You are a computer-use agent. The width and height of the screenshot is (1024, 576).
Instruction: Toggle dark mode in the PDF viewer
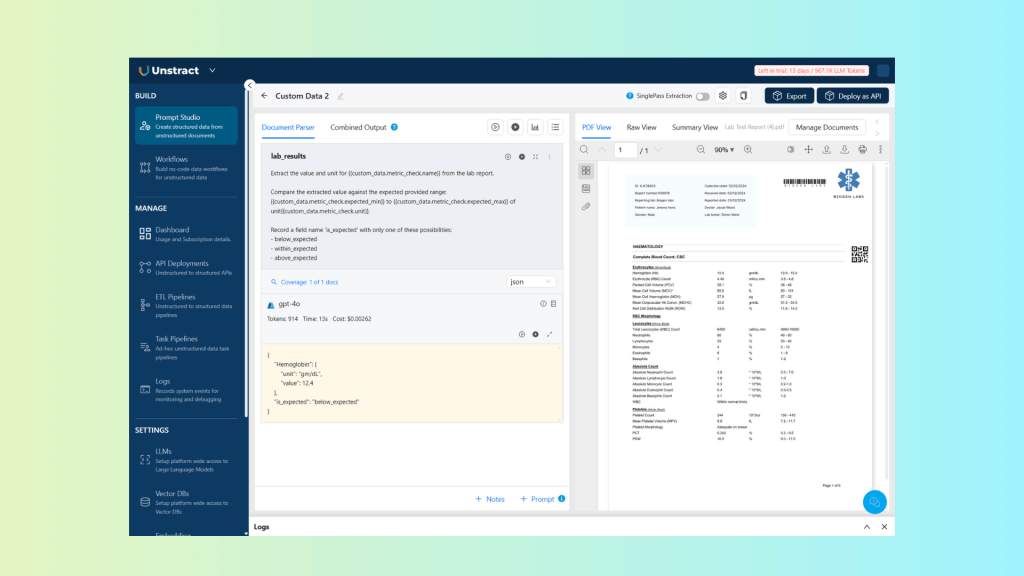coord(789,148)
